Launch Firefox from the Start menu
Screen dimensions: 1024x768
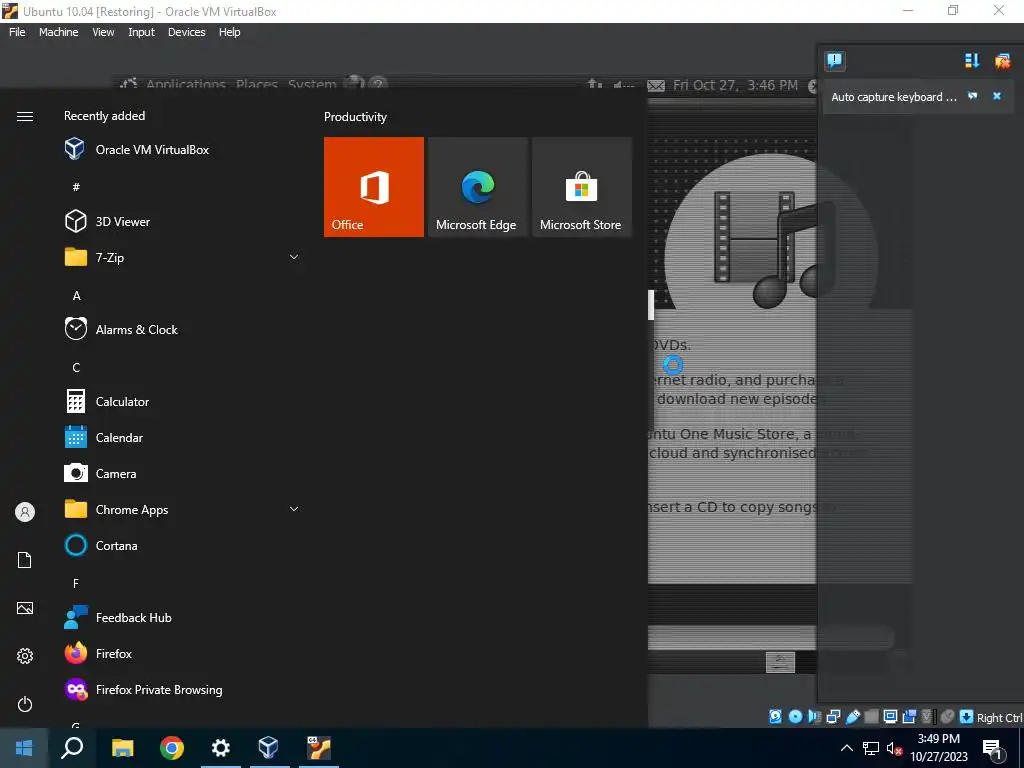click(x=180, y=653)
